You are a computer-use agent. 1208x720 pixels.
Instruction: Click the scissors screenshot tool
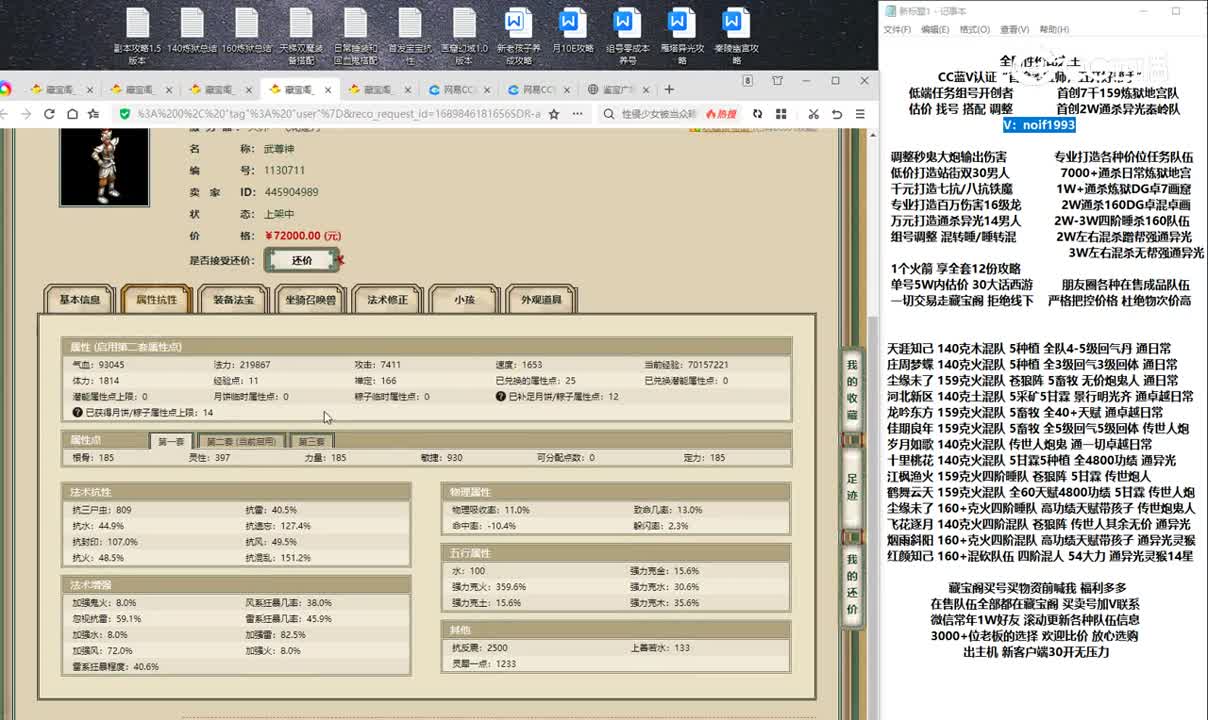[813, 114]
